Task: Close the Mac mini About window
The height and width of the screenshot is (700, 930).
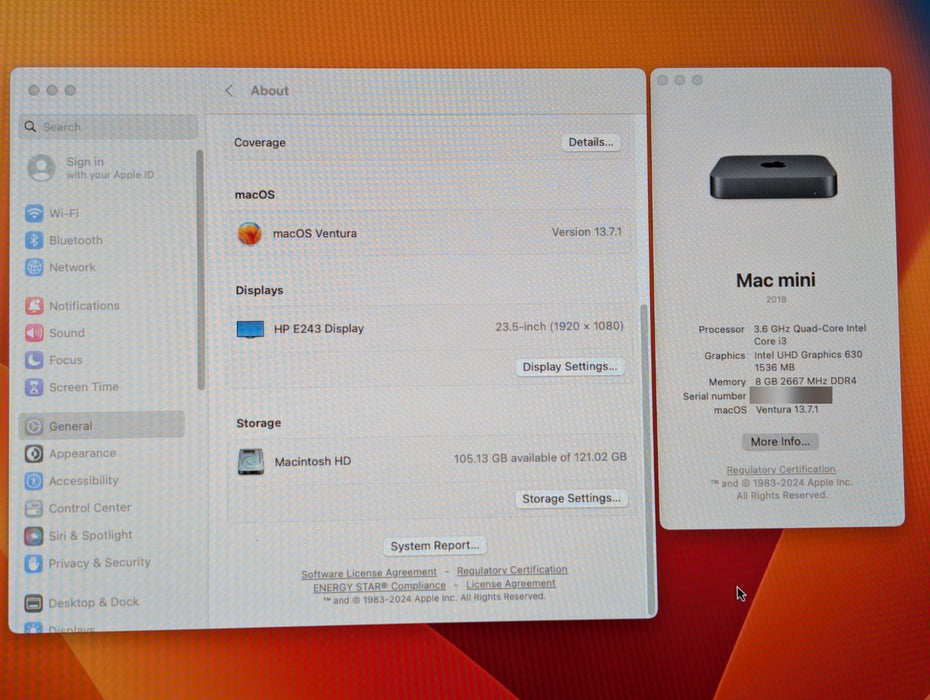Action: click(663, 80)
